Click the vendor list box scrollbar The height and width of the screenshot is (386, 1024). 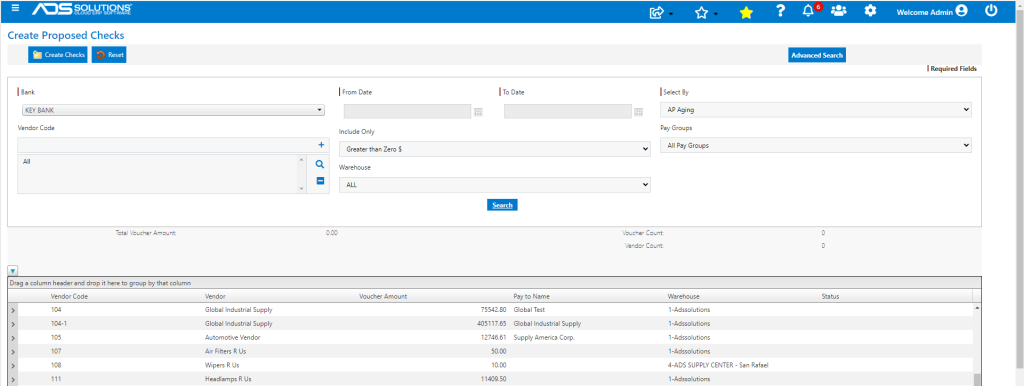point(301,174)
